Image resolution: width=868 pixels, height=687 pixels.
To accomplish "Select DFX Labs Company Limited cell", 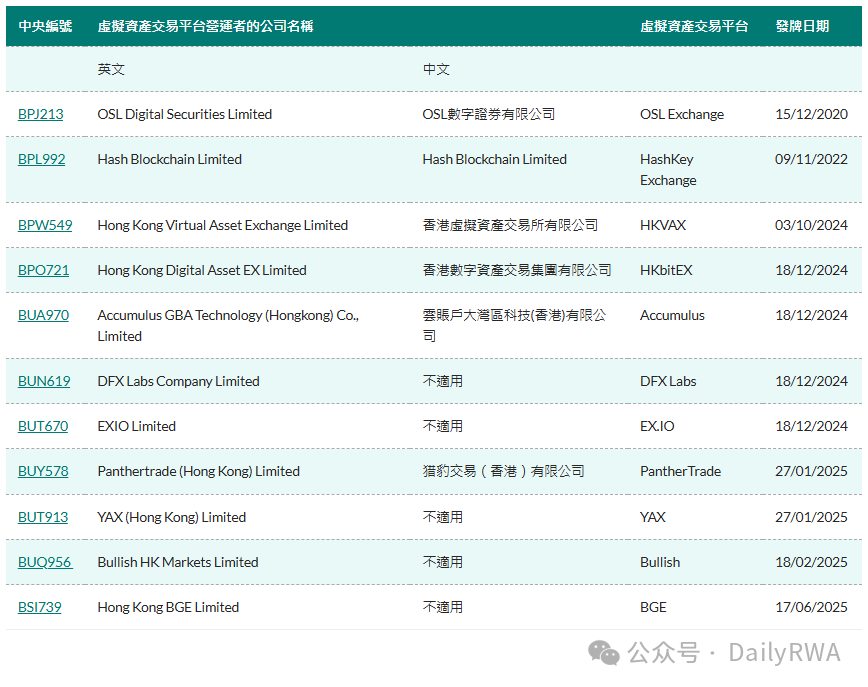I will 178,381.
